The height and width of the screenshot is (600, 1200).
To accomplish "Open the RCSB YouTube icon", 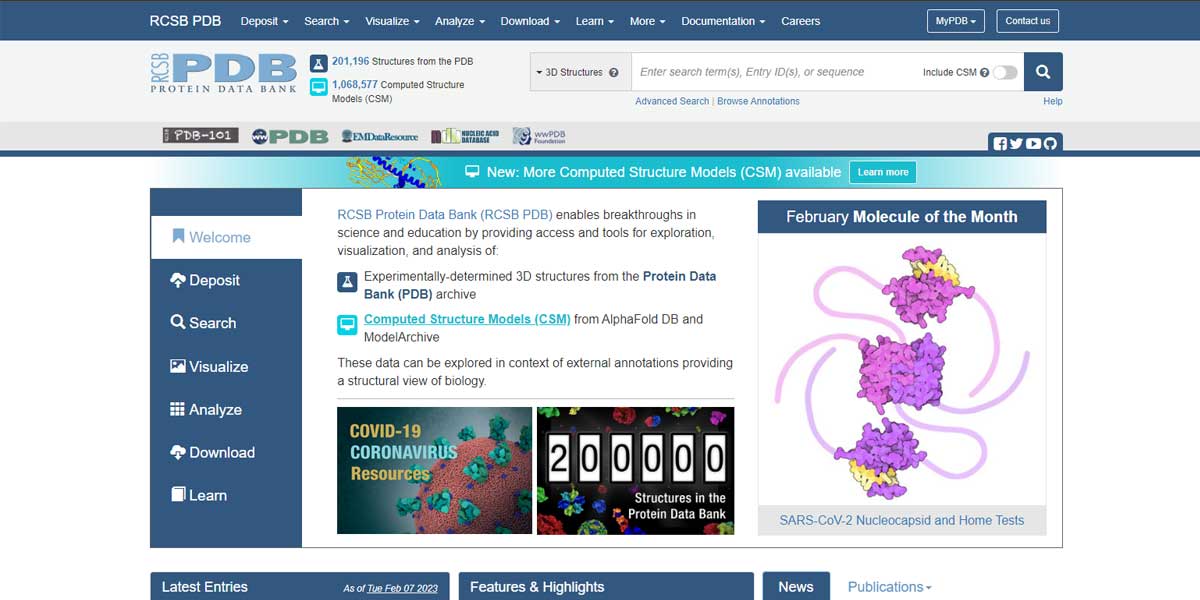I will point(1033,144).
